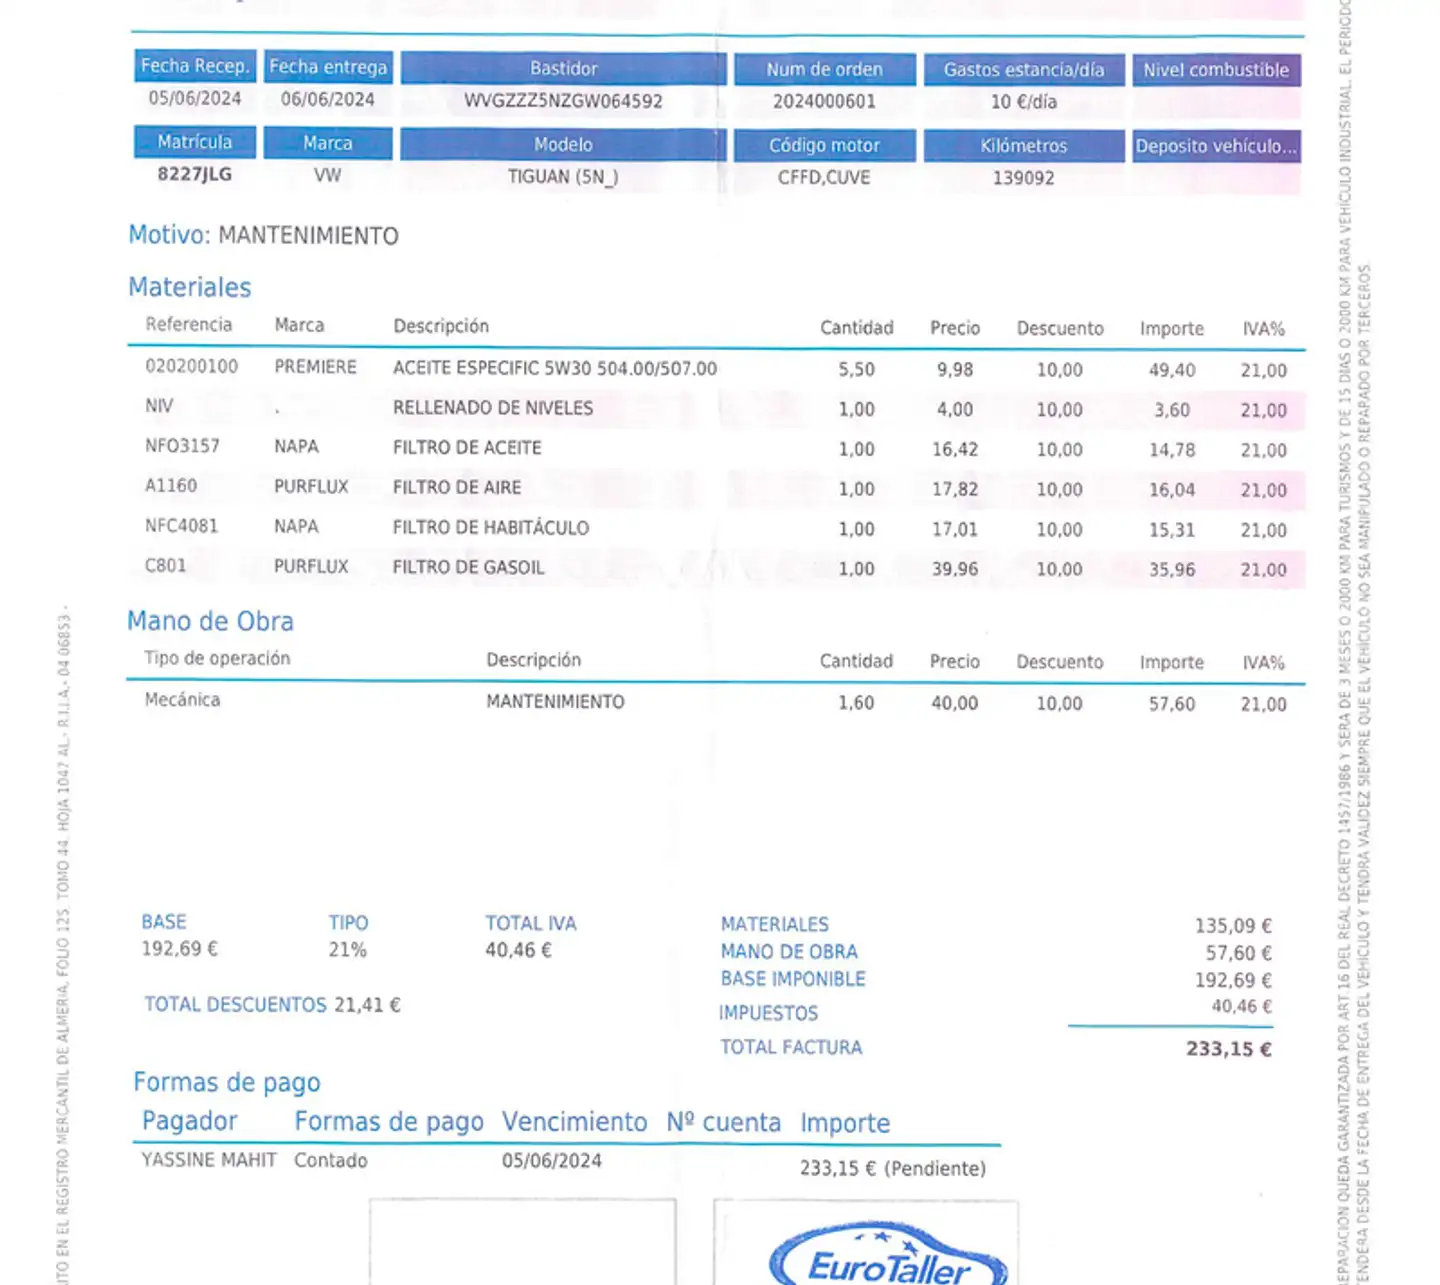Click the FILTRO DE HABITÁCULO row
The height and width of the screenshot is (1285, 1440).
[491, 528]
